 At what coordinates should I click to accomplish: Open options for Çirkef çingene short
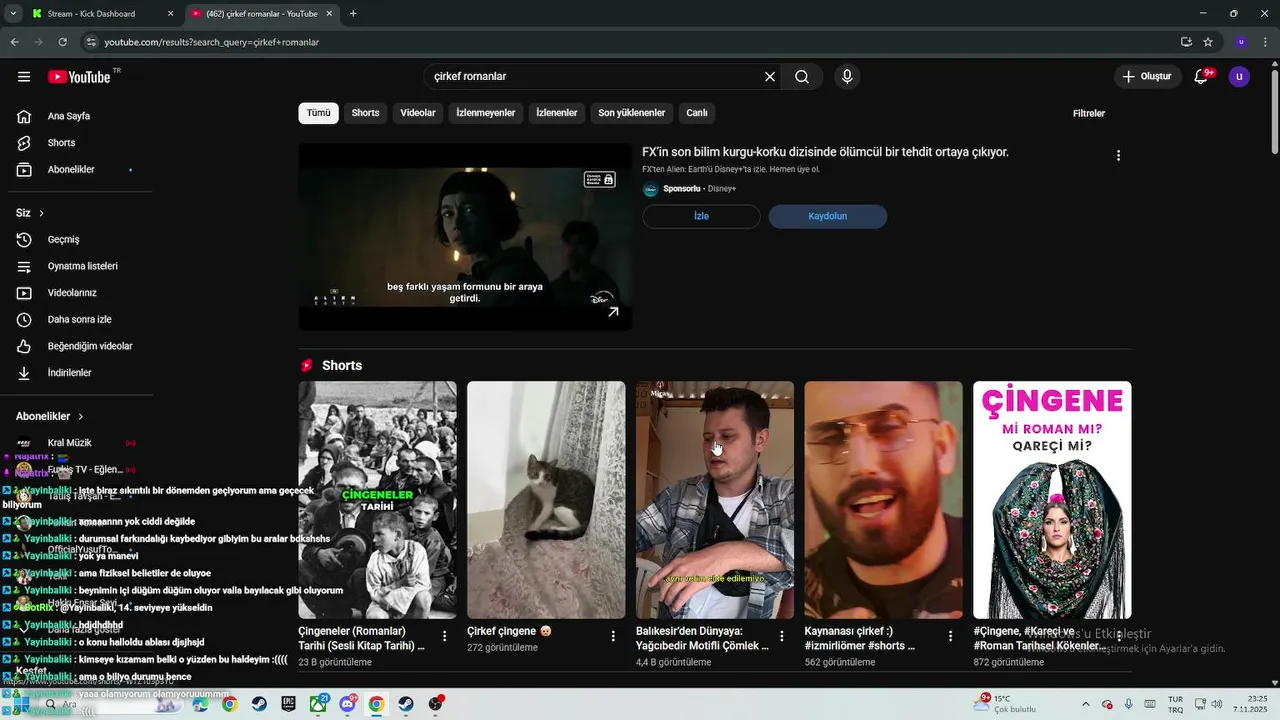[613, 636]
